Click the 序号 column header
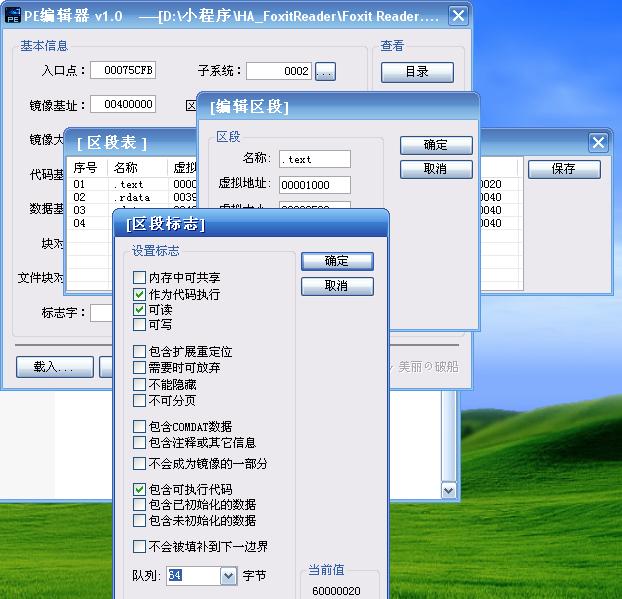This screenshot has width=622, height=599. pos(87,167)
